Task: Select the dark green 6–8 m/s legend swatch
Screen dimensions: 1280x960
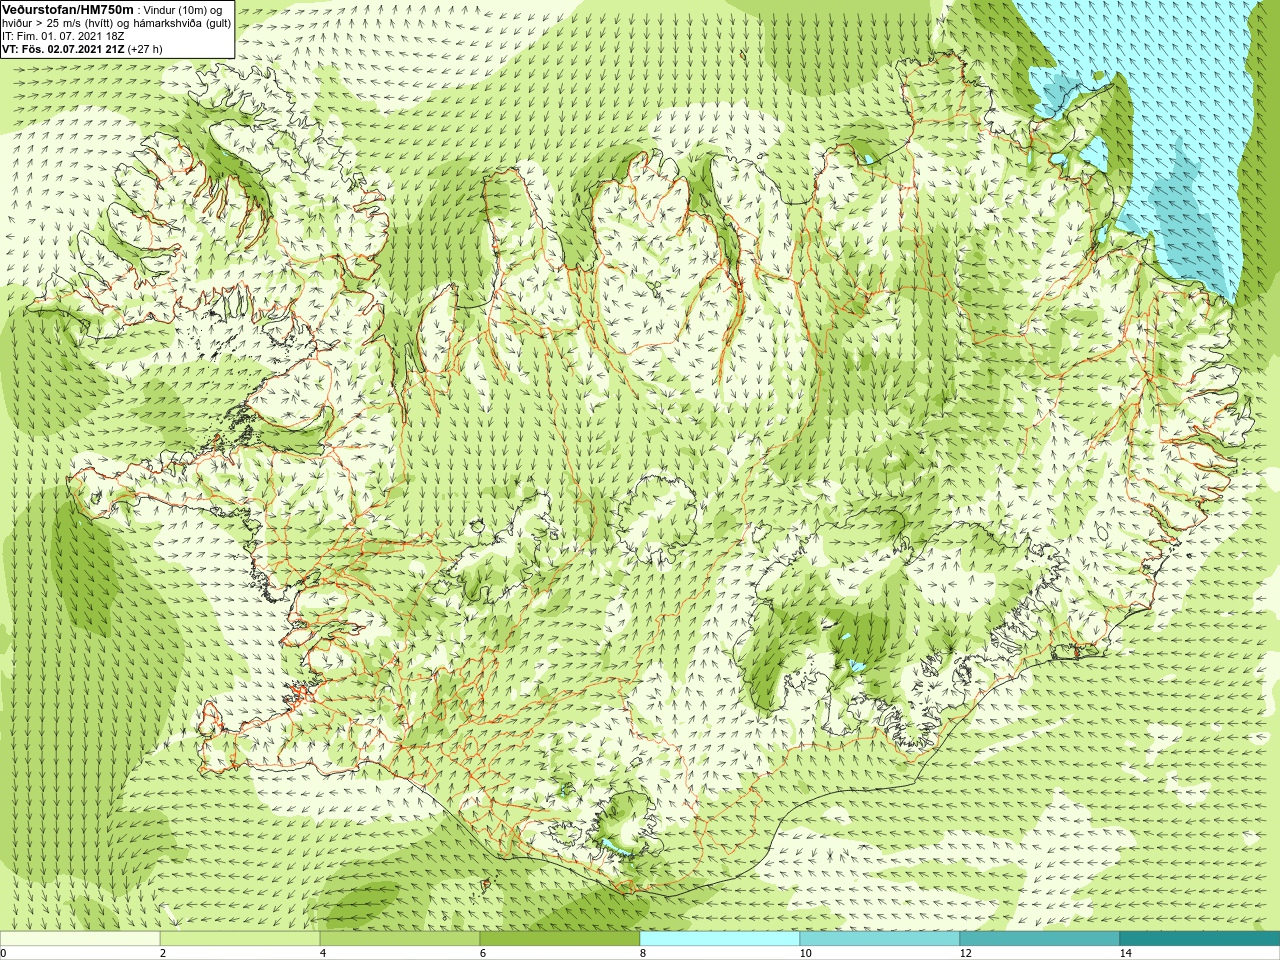Action: click(560, 939)
